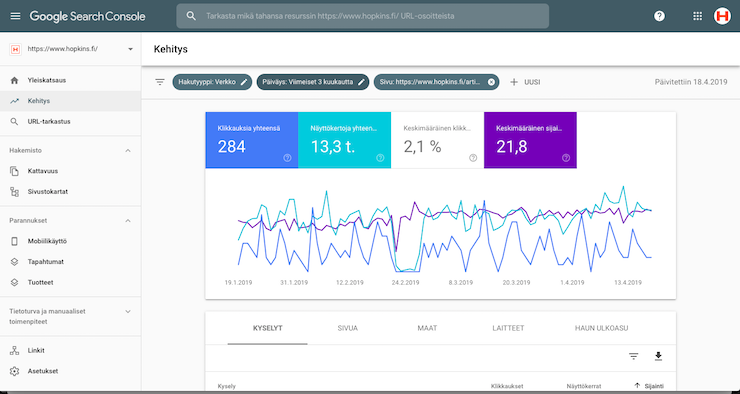Open Tapahtumat enhancement report

pos(71,262)
